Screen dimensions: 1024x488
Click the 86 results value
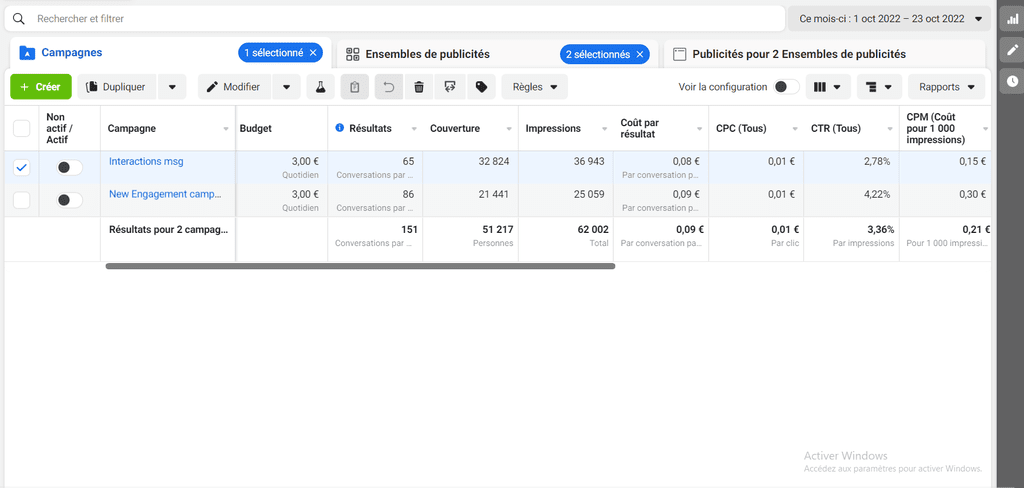[409, 194]
